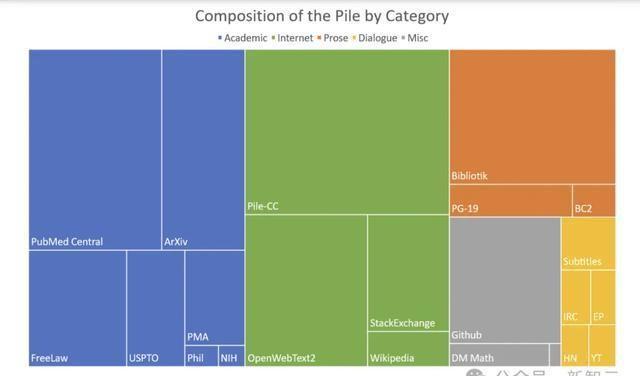Click the Academic legend blue swatch
Image resolution: width=640 pixels, height=376 pixels.
[x=220, y=38]
